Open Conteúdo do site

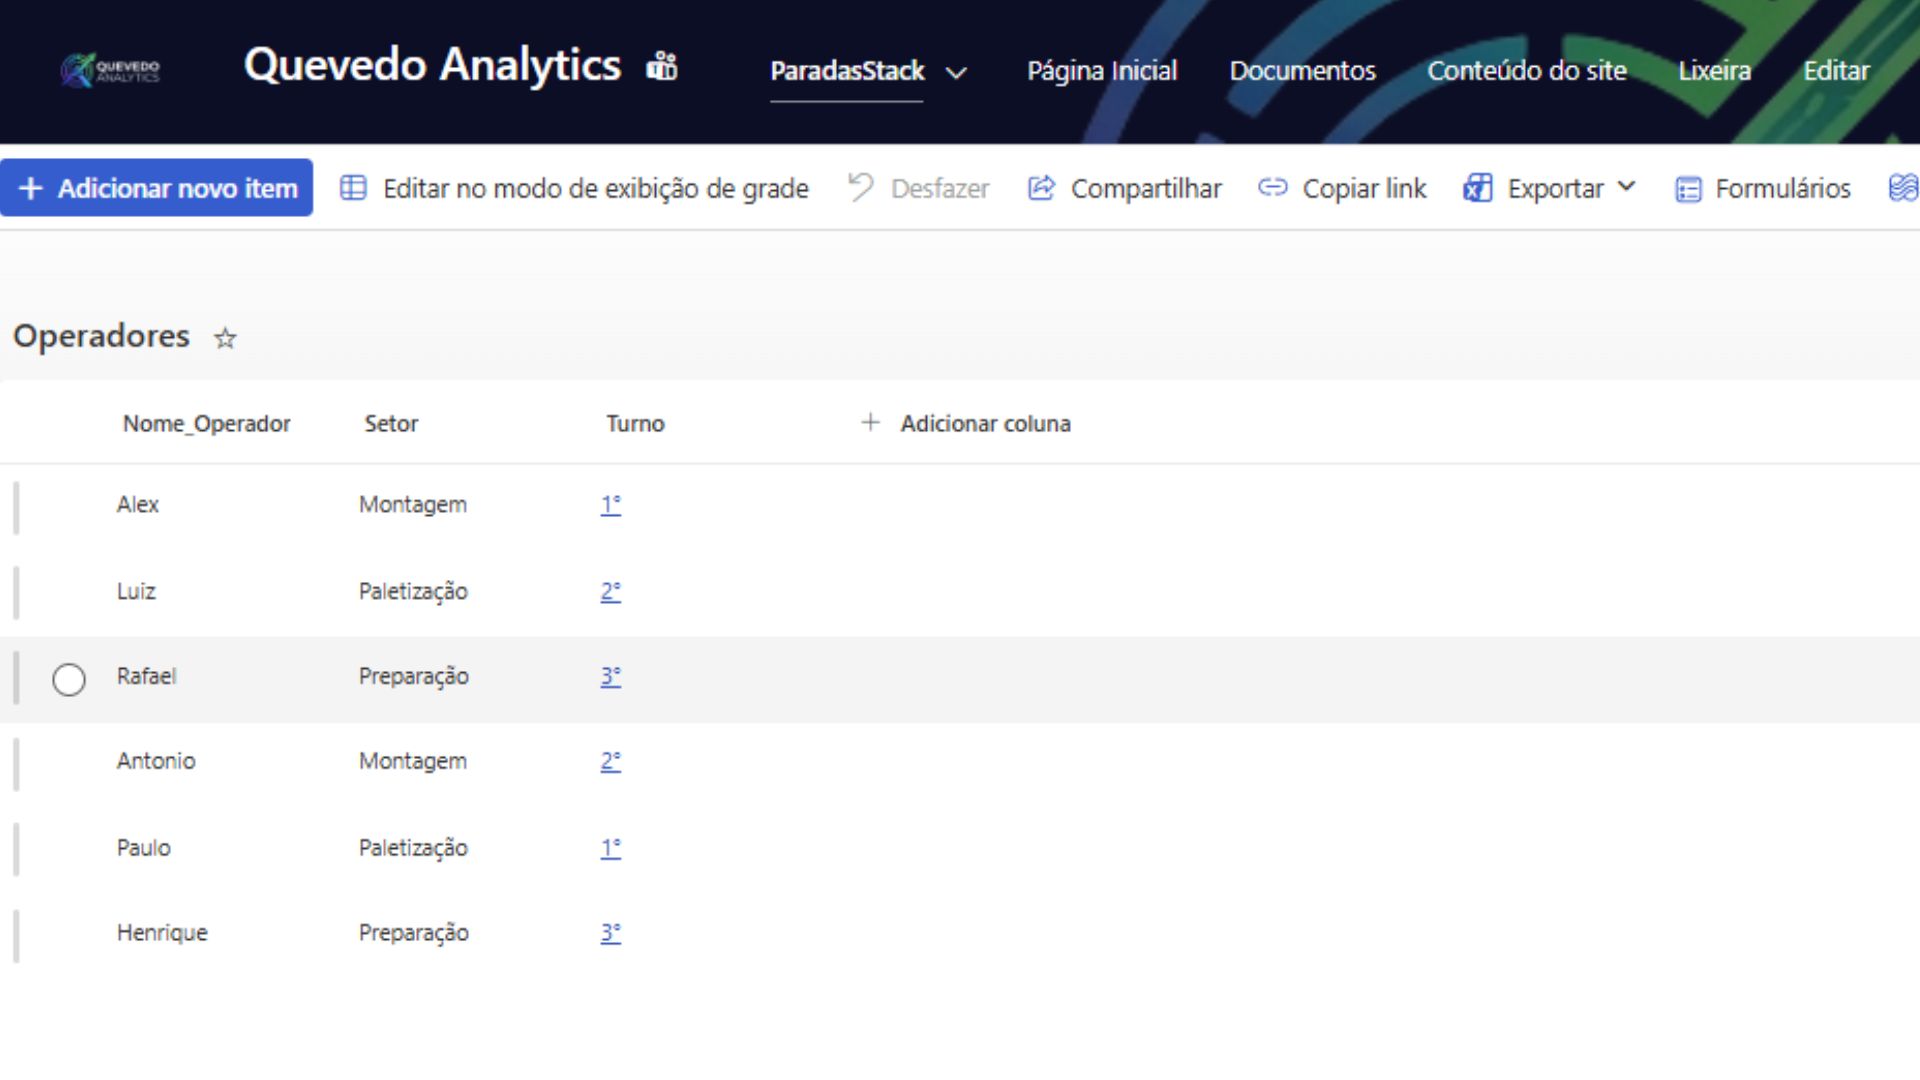[1526, 71]
